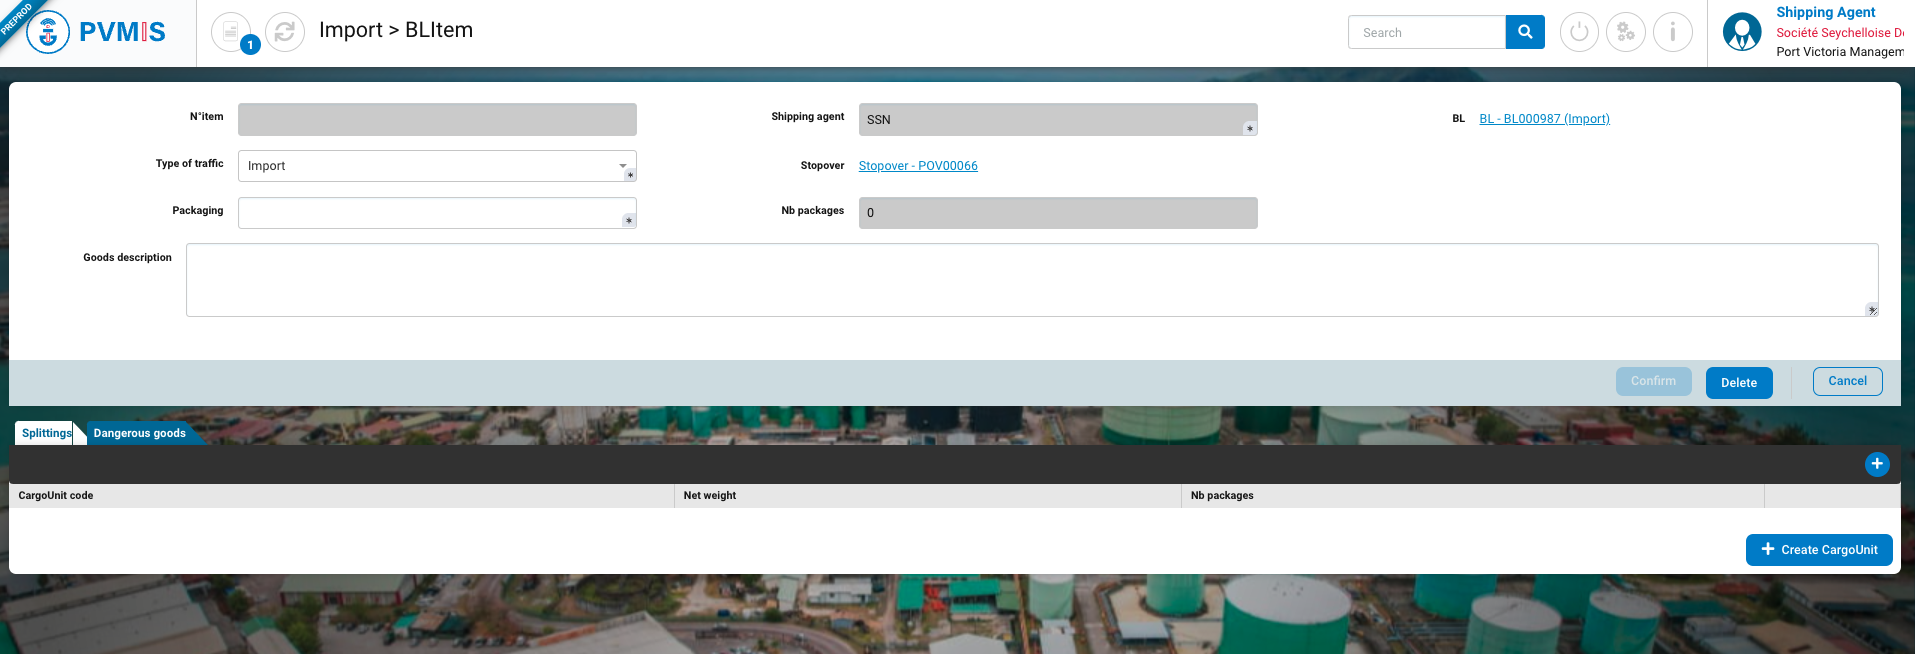Open the settings gears icon
This screenshot has height=654, width=1915.
pyautogui.click(x=1626, y=32)
